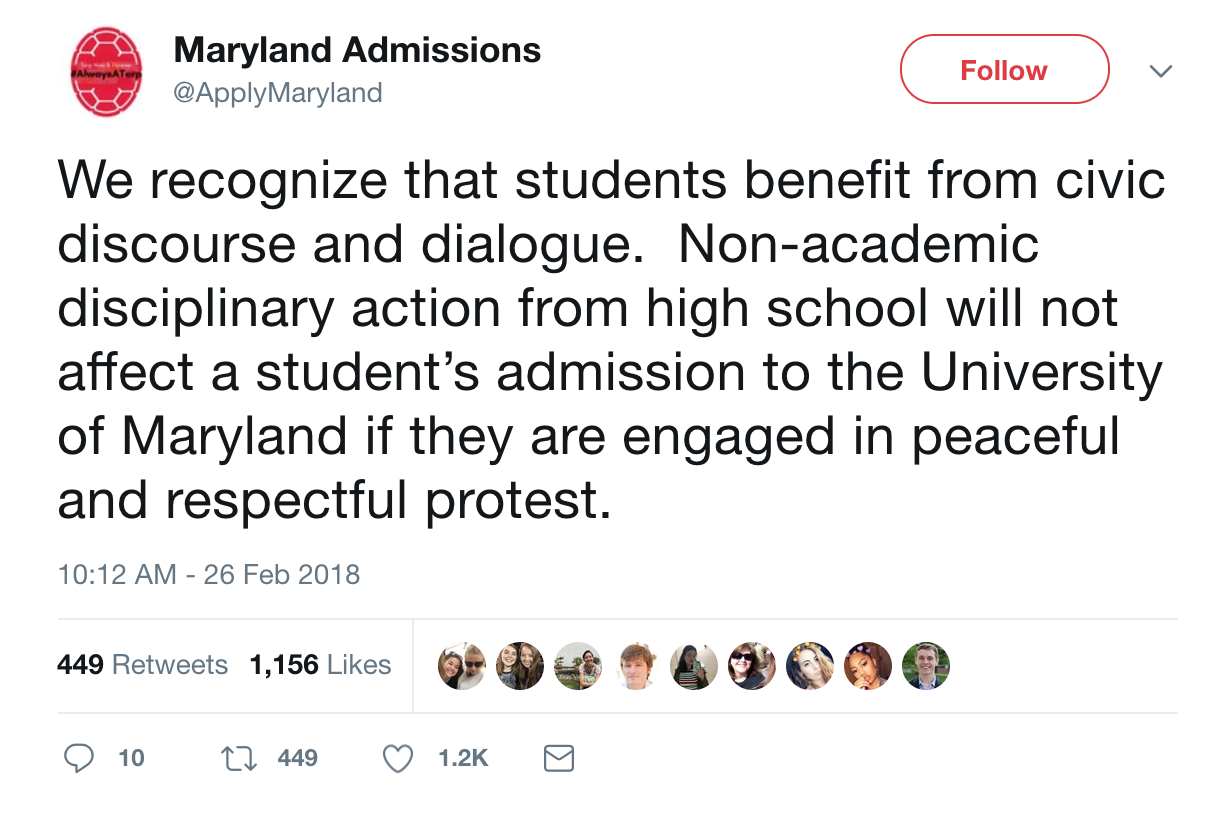Open the tweet options chevron dropdown
This screenshot has height=826, width=1232.
(1160, 72)
